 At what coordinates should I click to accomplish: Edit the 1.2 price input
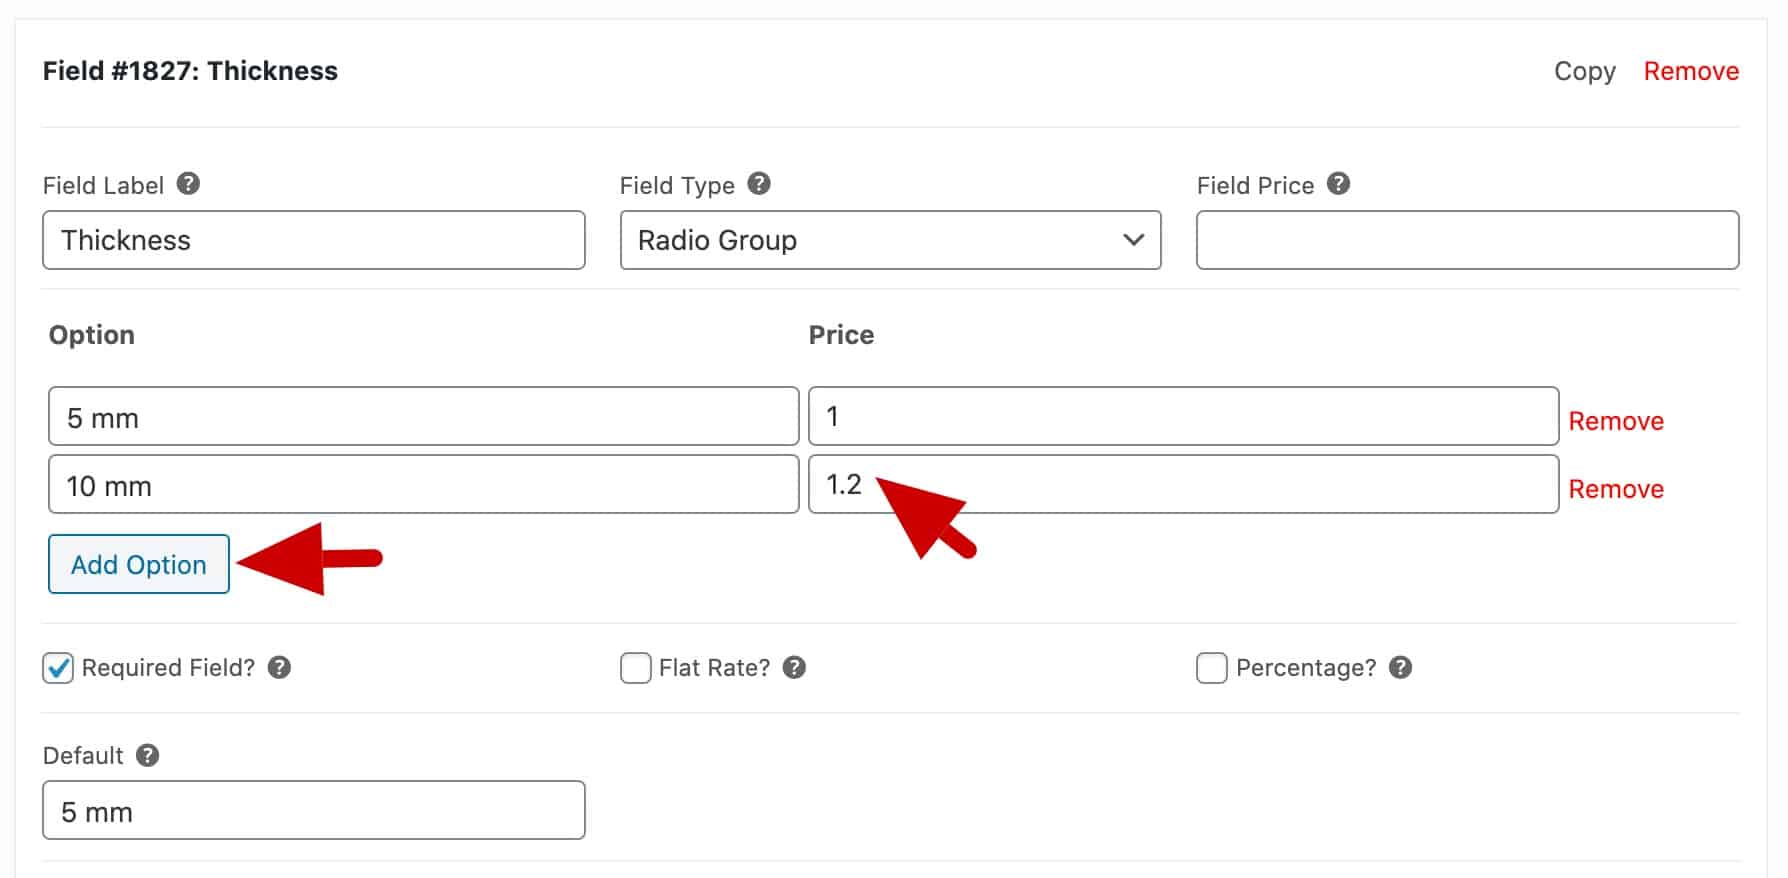1184,484
